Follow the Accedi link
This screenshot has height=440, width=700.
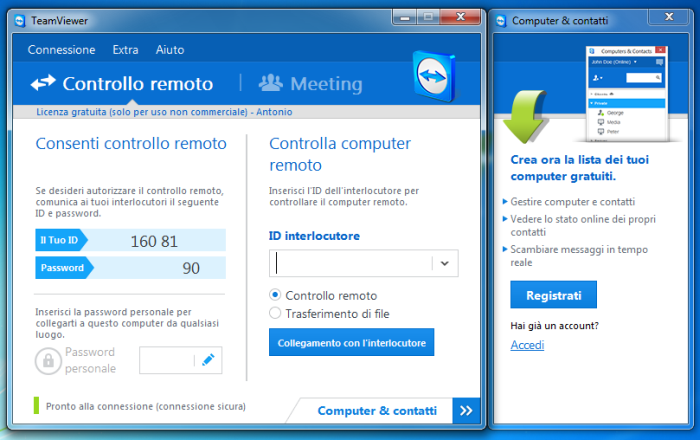[527, 345]
